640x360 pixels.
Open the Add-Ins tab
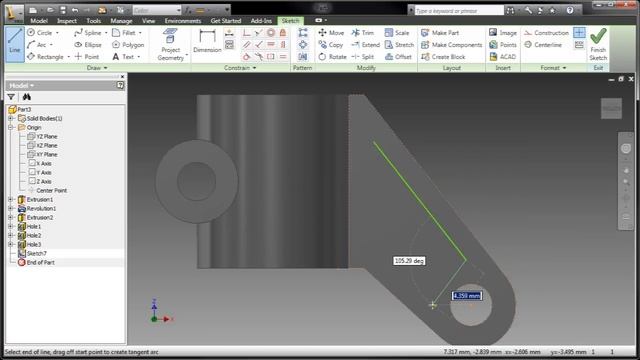(261, 20)
